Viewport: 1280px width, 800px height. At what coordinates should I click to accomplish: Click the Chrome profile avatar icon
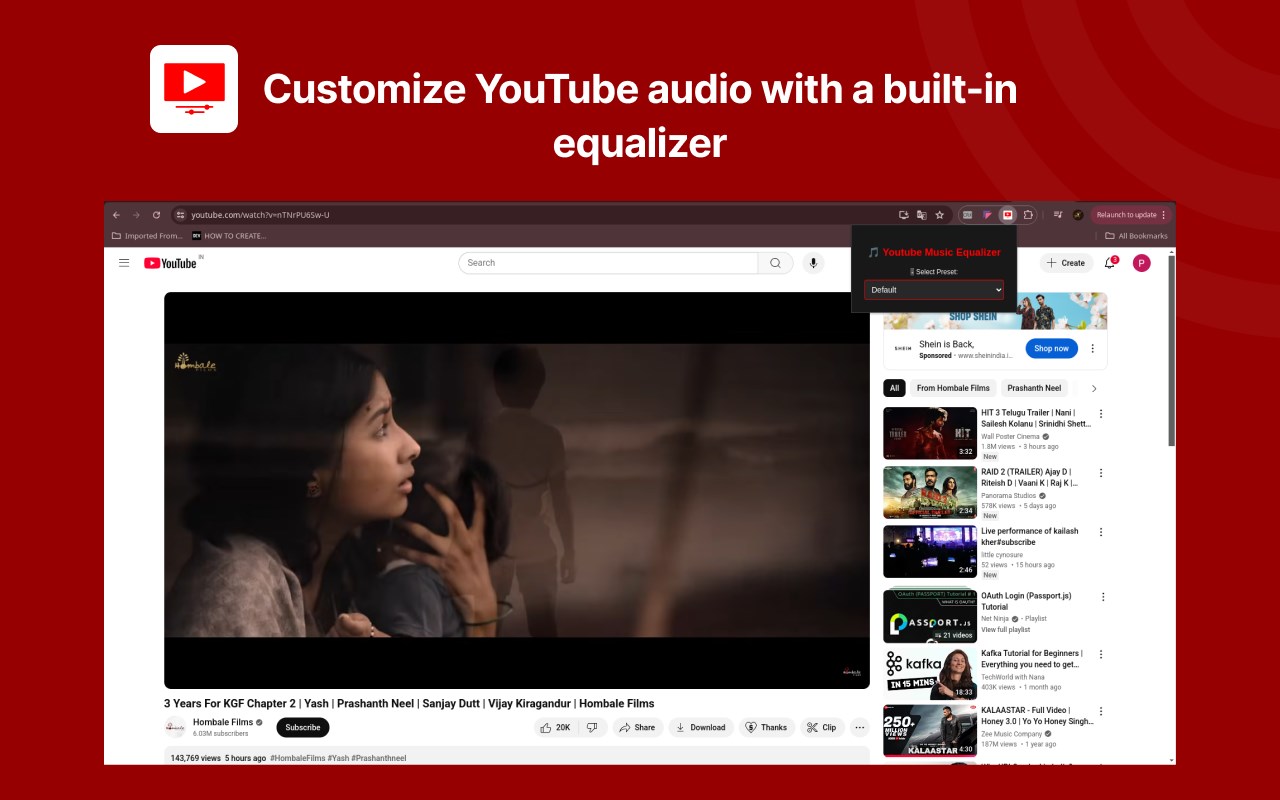(1078, 215)
